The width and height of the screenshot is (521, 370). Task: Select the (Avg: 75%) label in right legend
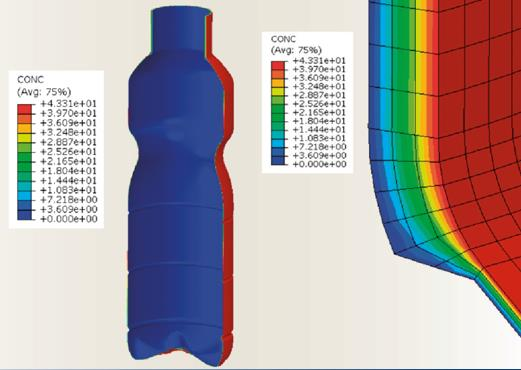click(x=296, y=50)
